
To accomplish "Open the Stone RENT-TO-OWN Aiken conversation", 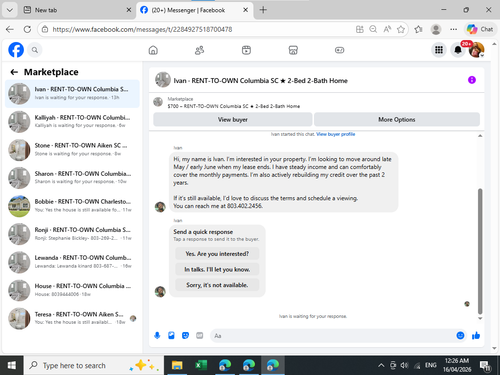I will point(72,150).
